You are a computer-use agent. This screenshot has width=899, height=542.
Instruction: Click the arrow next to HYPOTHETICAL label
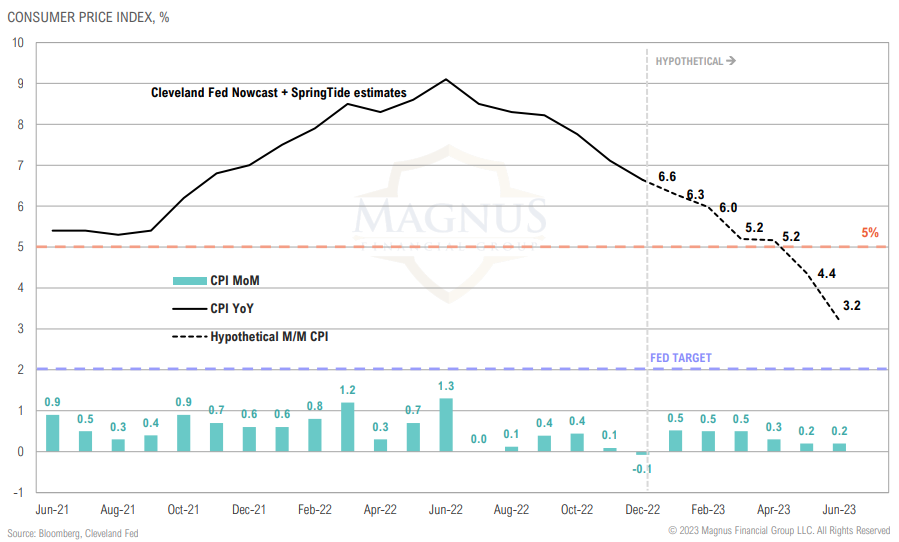[731, 61]
